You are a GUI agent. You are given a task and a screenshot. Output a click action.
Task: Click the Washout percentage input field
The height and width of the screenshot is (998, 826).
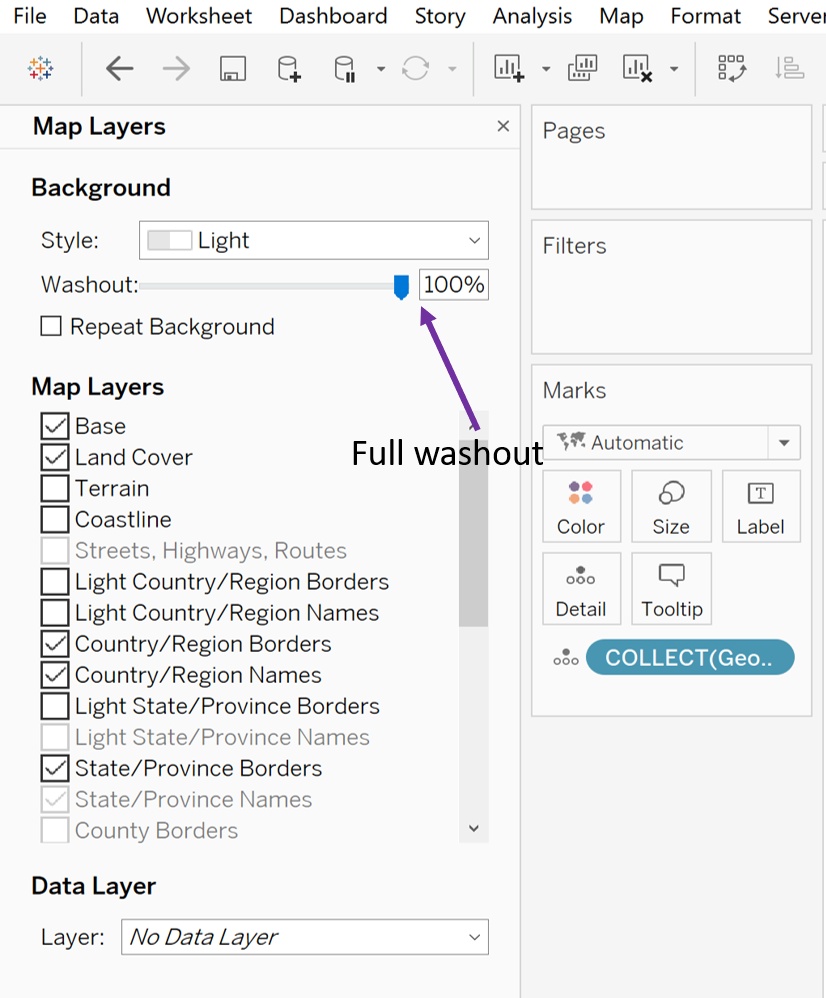coord(454,285)
